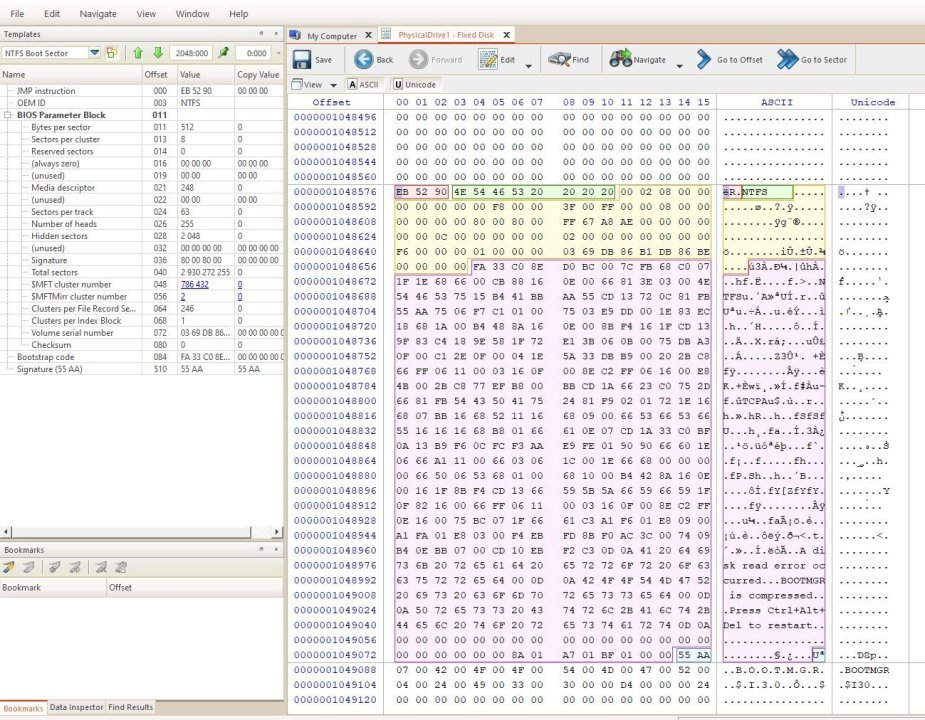The image size is (925, 720).
Task: Toggle the ASCII column display
Action: (x=365, y=85)
